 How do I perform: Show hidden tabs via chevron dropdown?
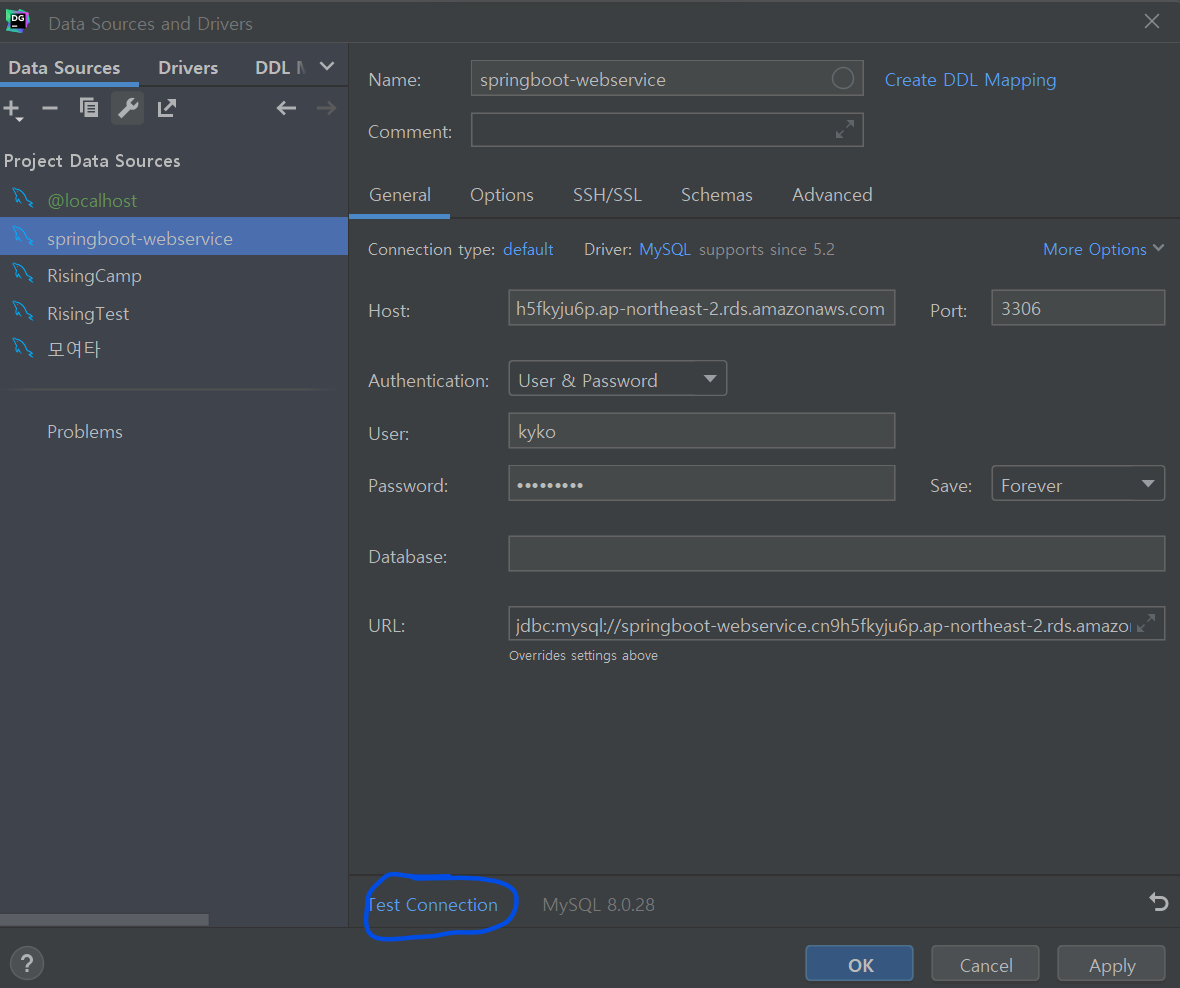point(327,66)
